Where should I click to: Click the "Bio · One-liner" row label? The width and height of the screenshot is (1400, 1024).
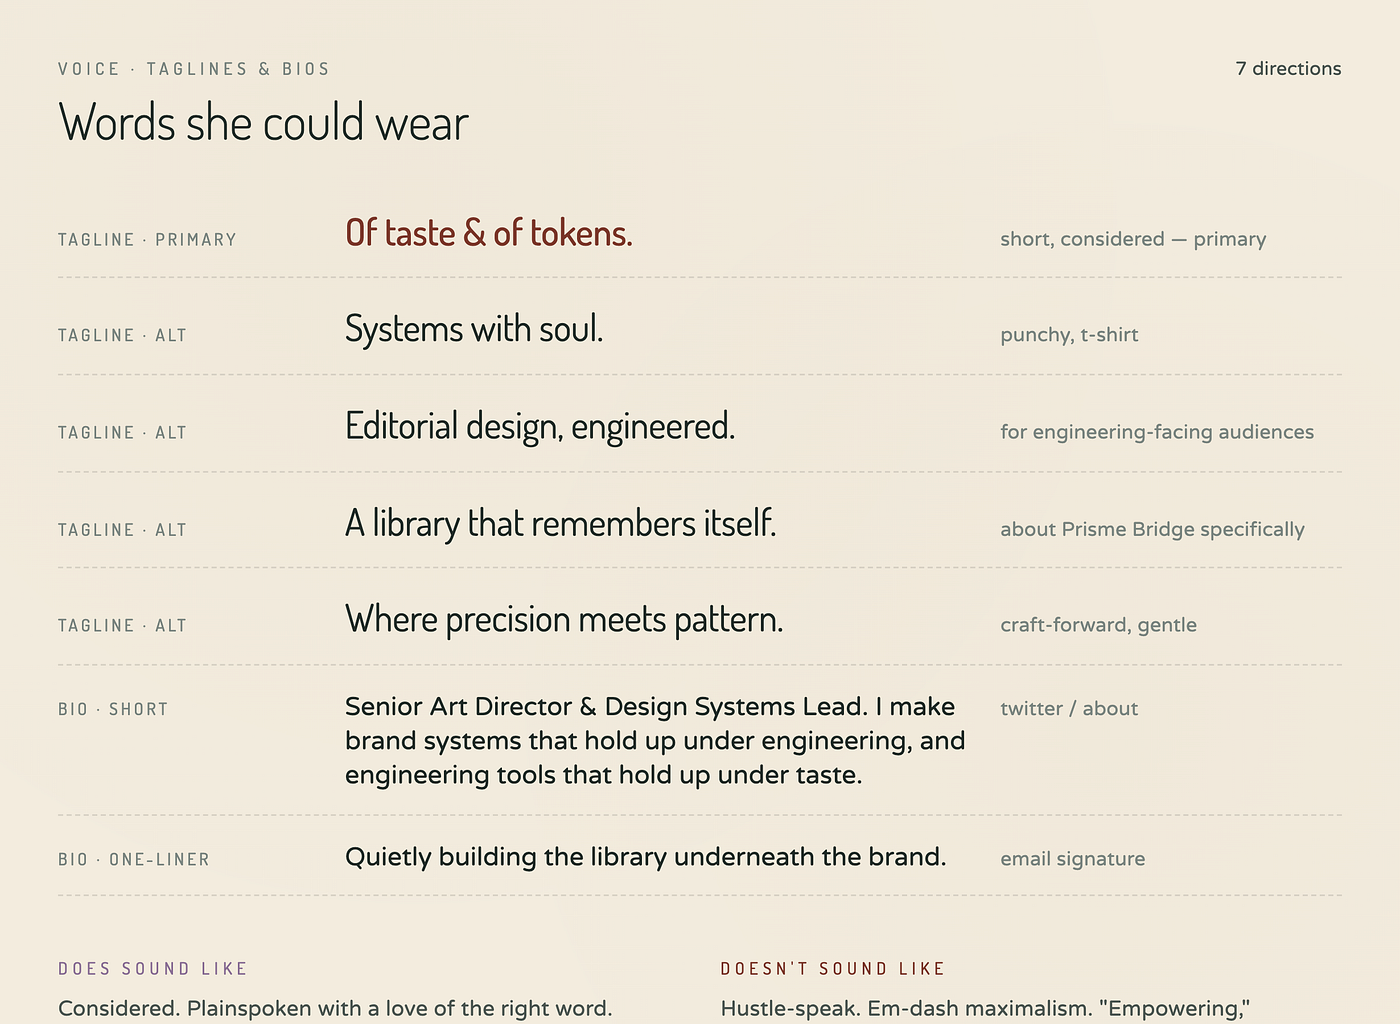coord(134,860)
